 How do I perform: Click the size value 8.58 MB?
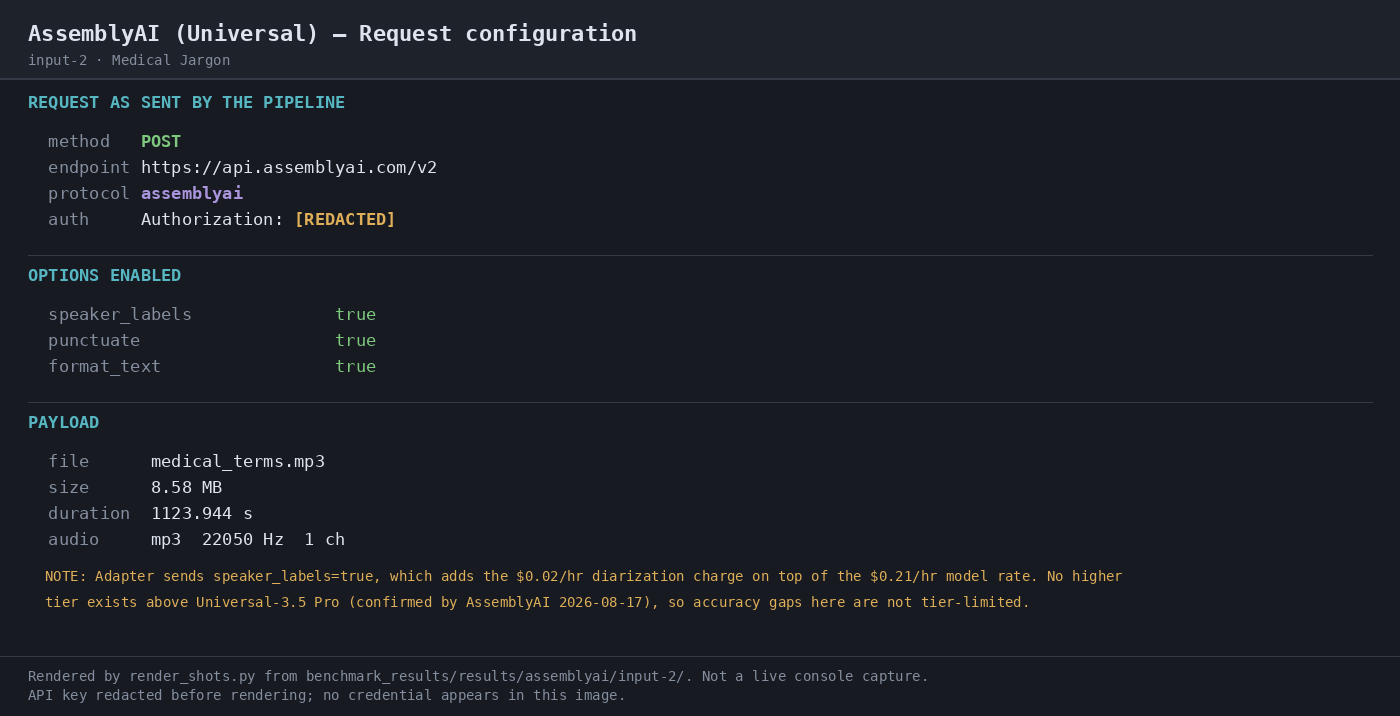pyautogui.click(x=186, y=488)
